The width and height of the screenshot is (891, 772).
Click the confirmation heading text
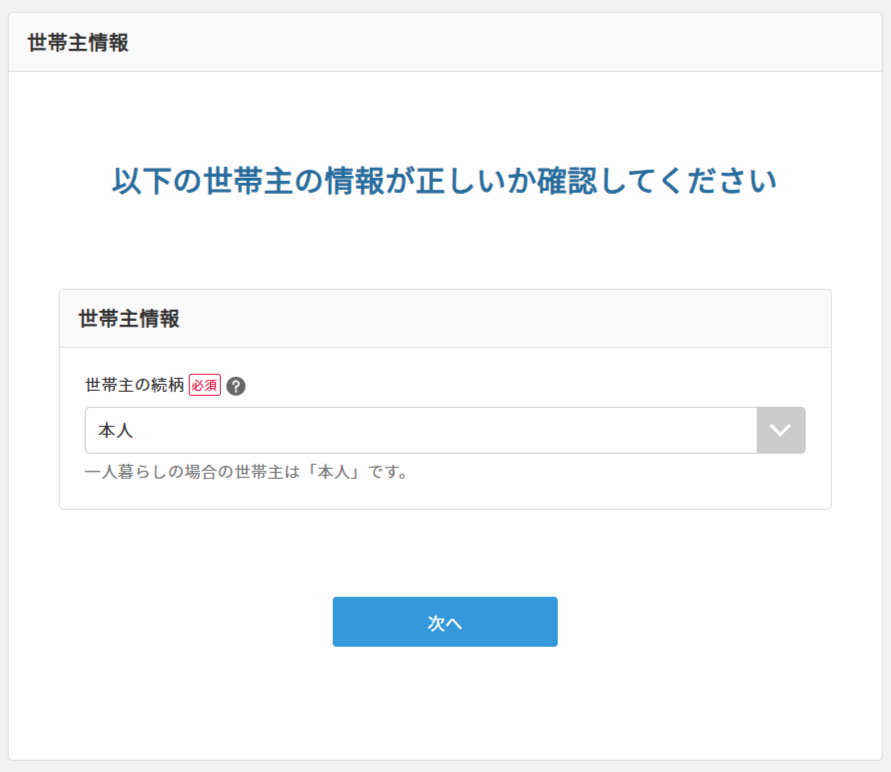click(x=445, y=180)
